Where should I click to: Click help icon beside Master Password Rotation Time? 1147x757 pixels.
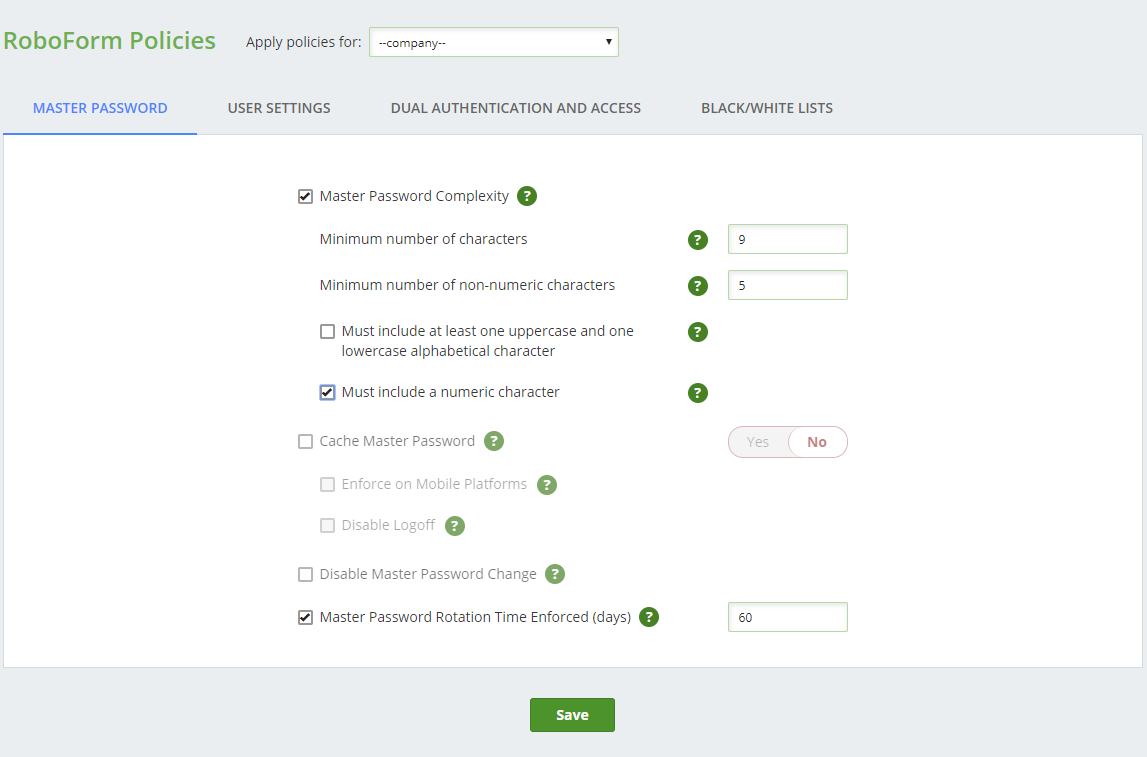(x=649, y=617)
